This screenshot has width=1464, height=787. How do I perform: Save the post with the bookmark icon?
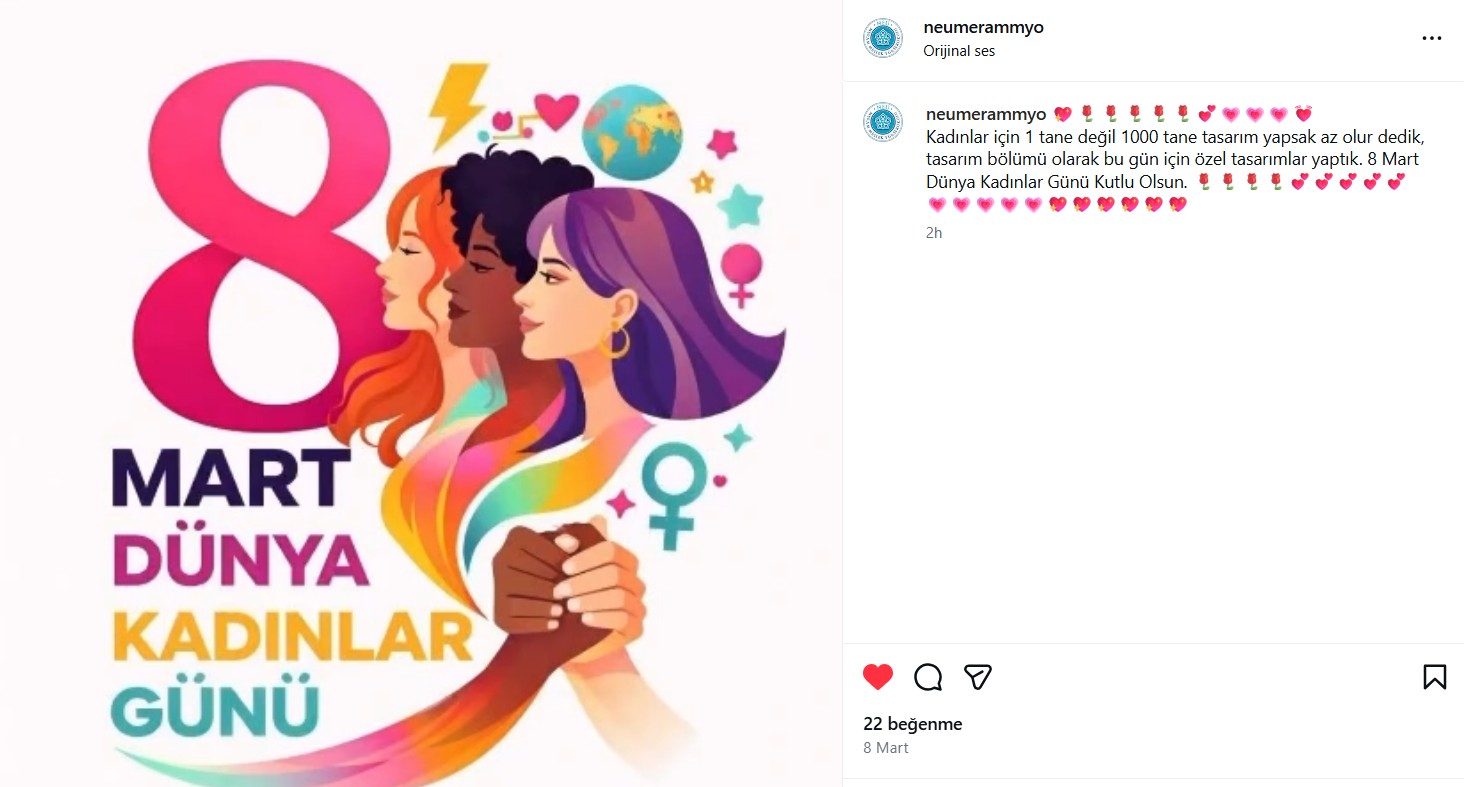click(x=1434, y=677)
